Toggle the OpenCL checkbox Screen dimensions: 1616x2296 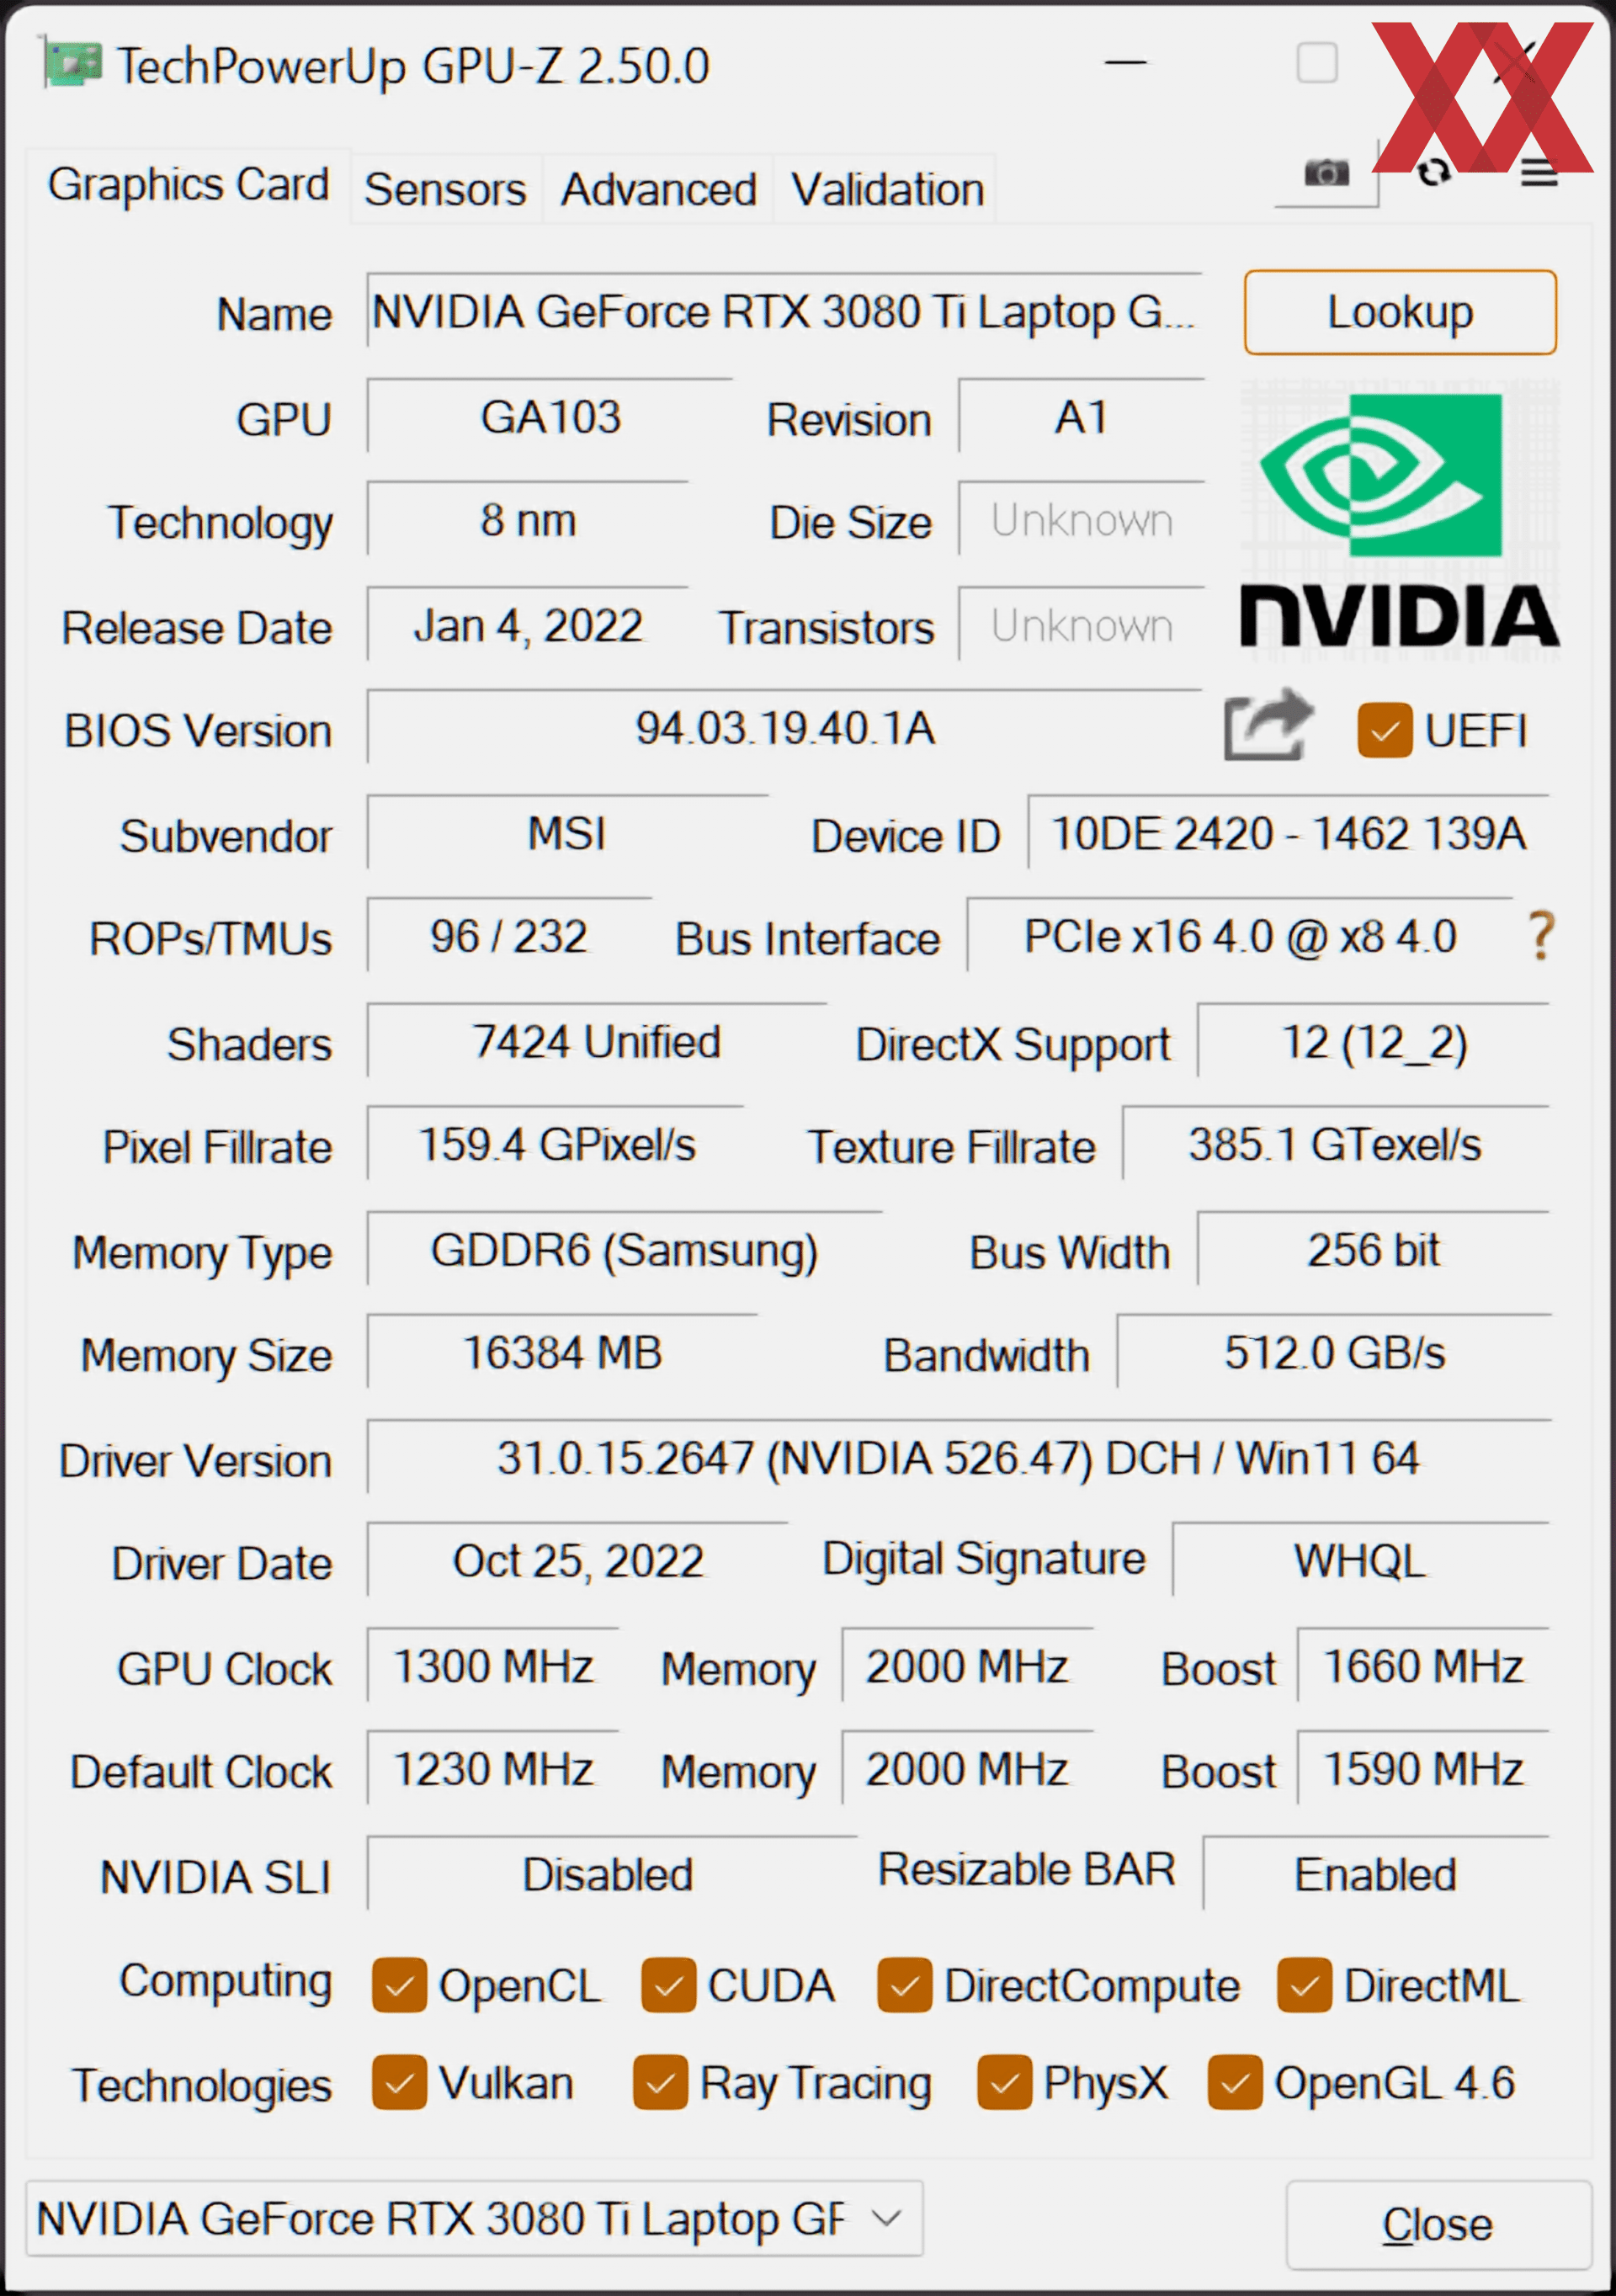click(399, 1985)
